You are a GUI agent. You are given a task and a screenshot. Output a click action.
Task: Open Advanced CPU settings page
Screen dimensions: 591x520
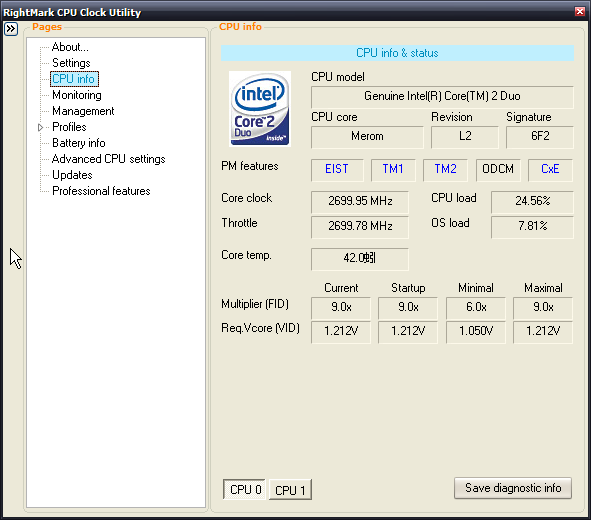pyautogui.click(x=109, y=159)
